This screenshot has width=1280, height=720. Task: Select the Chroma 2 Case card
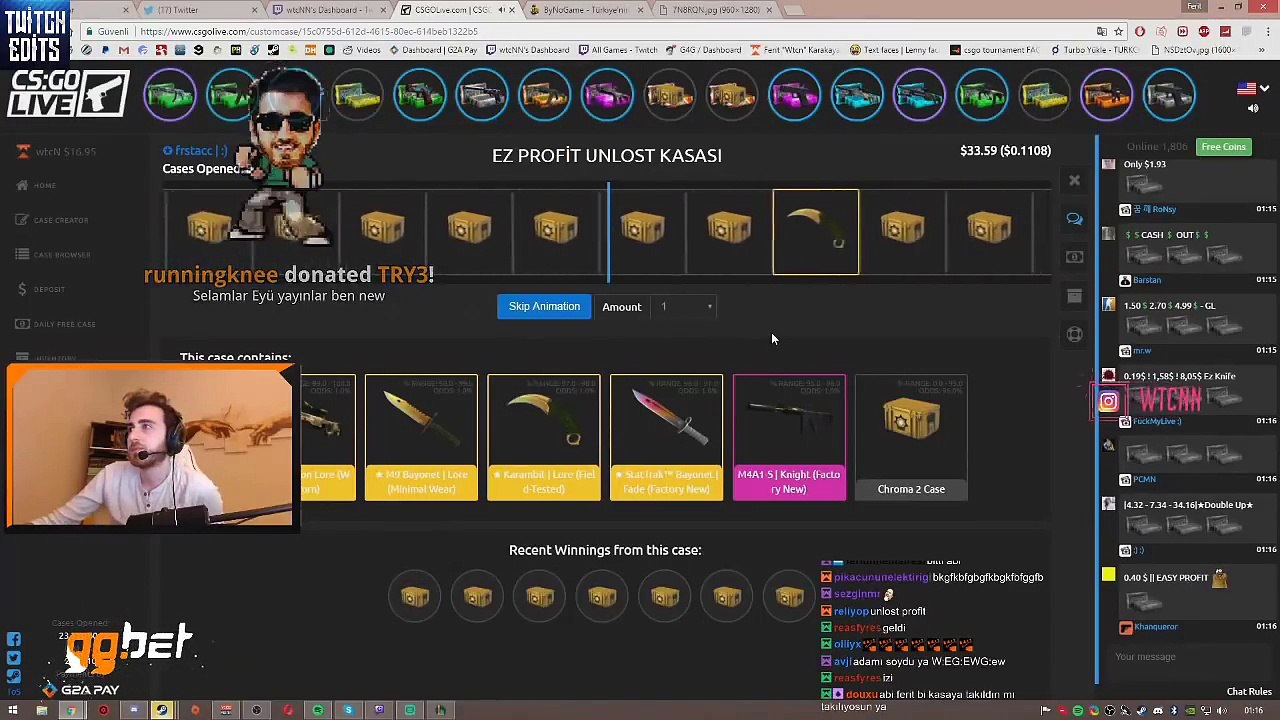911,437
